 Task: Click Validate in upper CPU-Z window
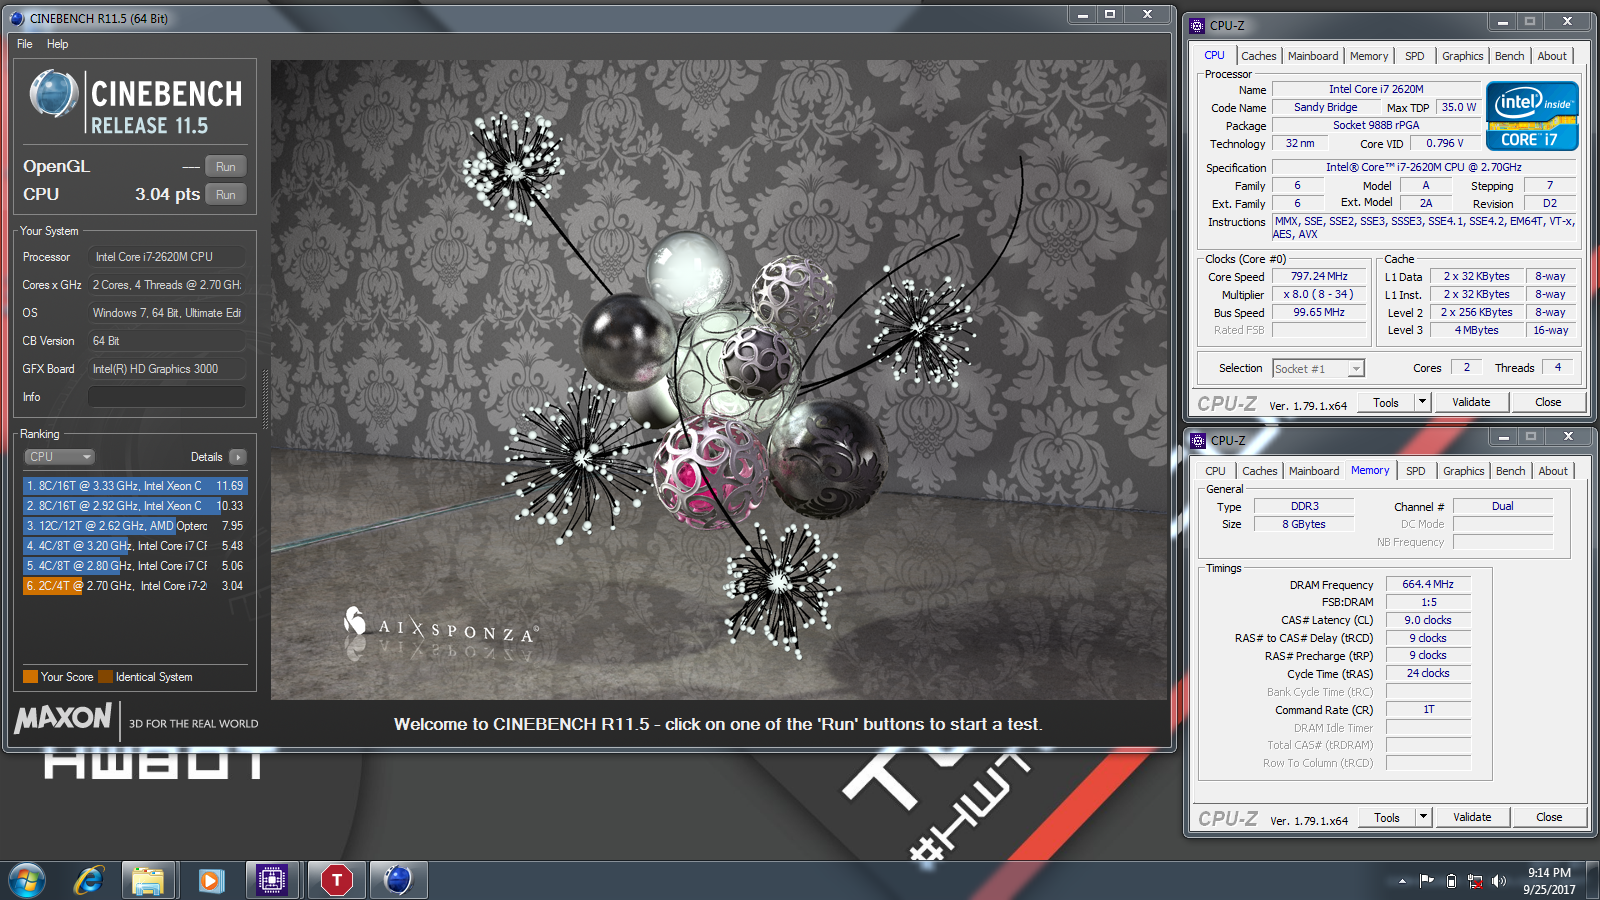1471,403
